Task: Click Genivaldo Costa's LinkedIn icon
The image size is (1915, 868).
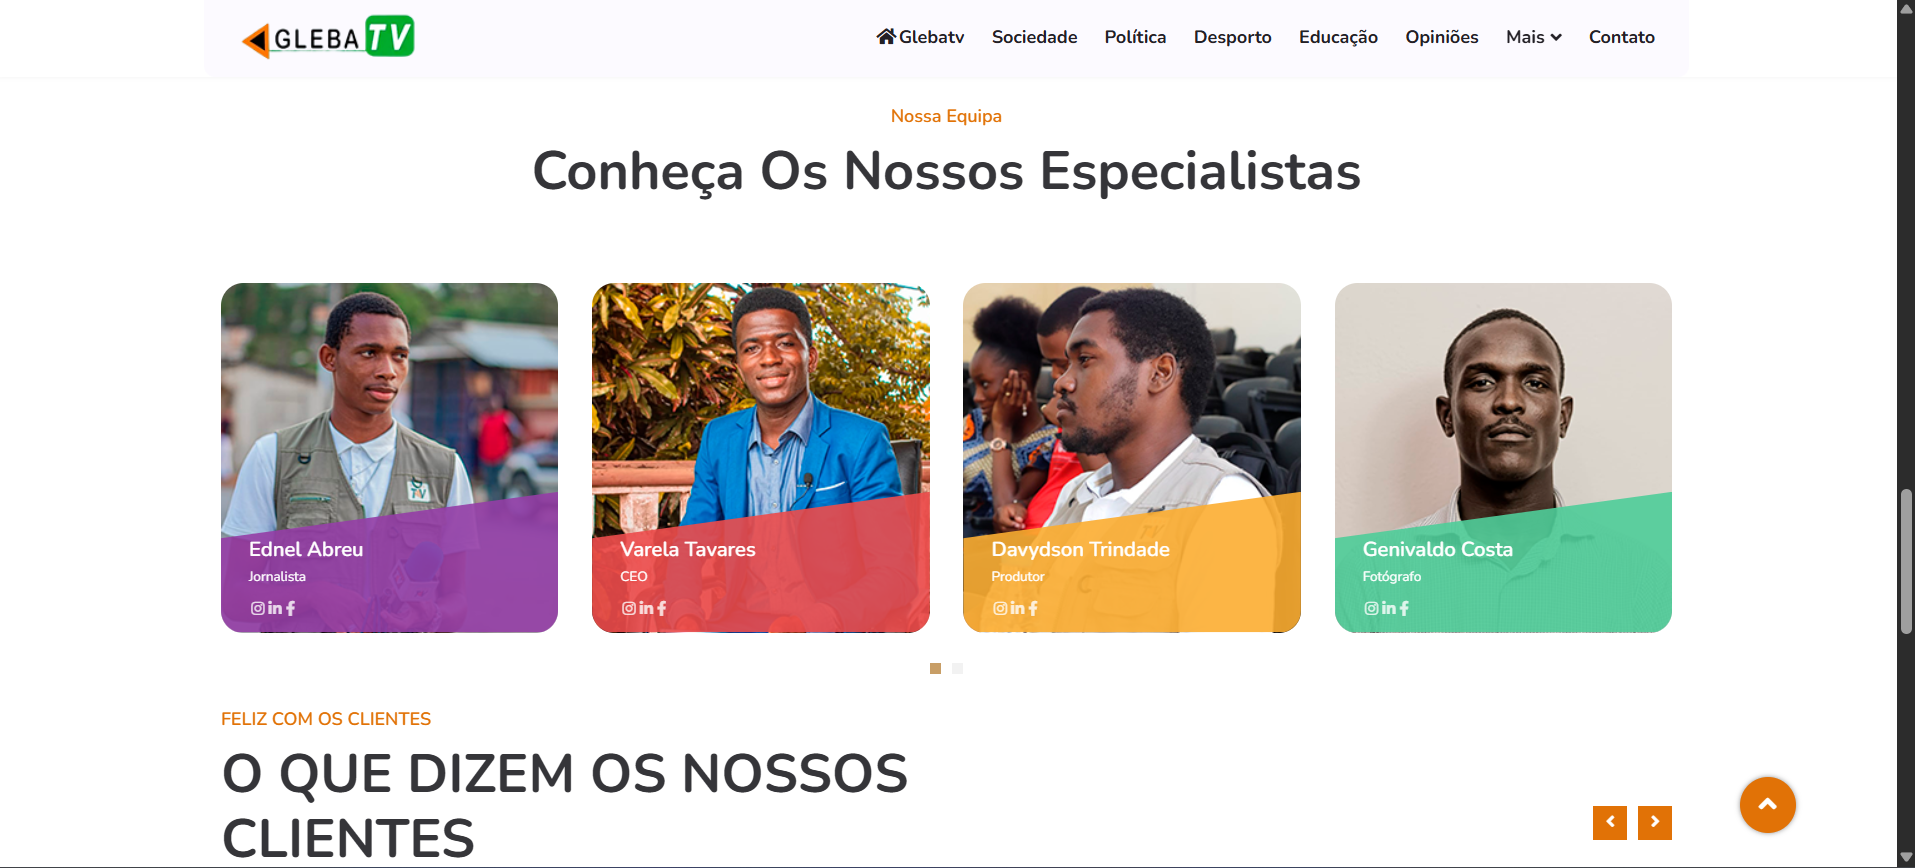Action: click(1389, 608)
